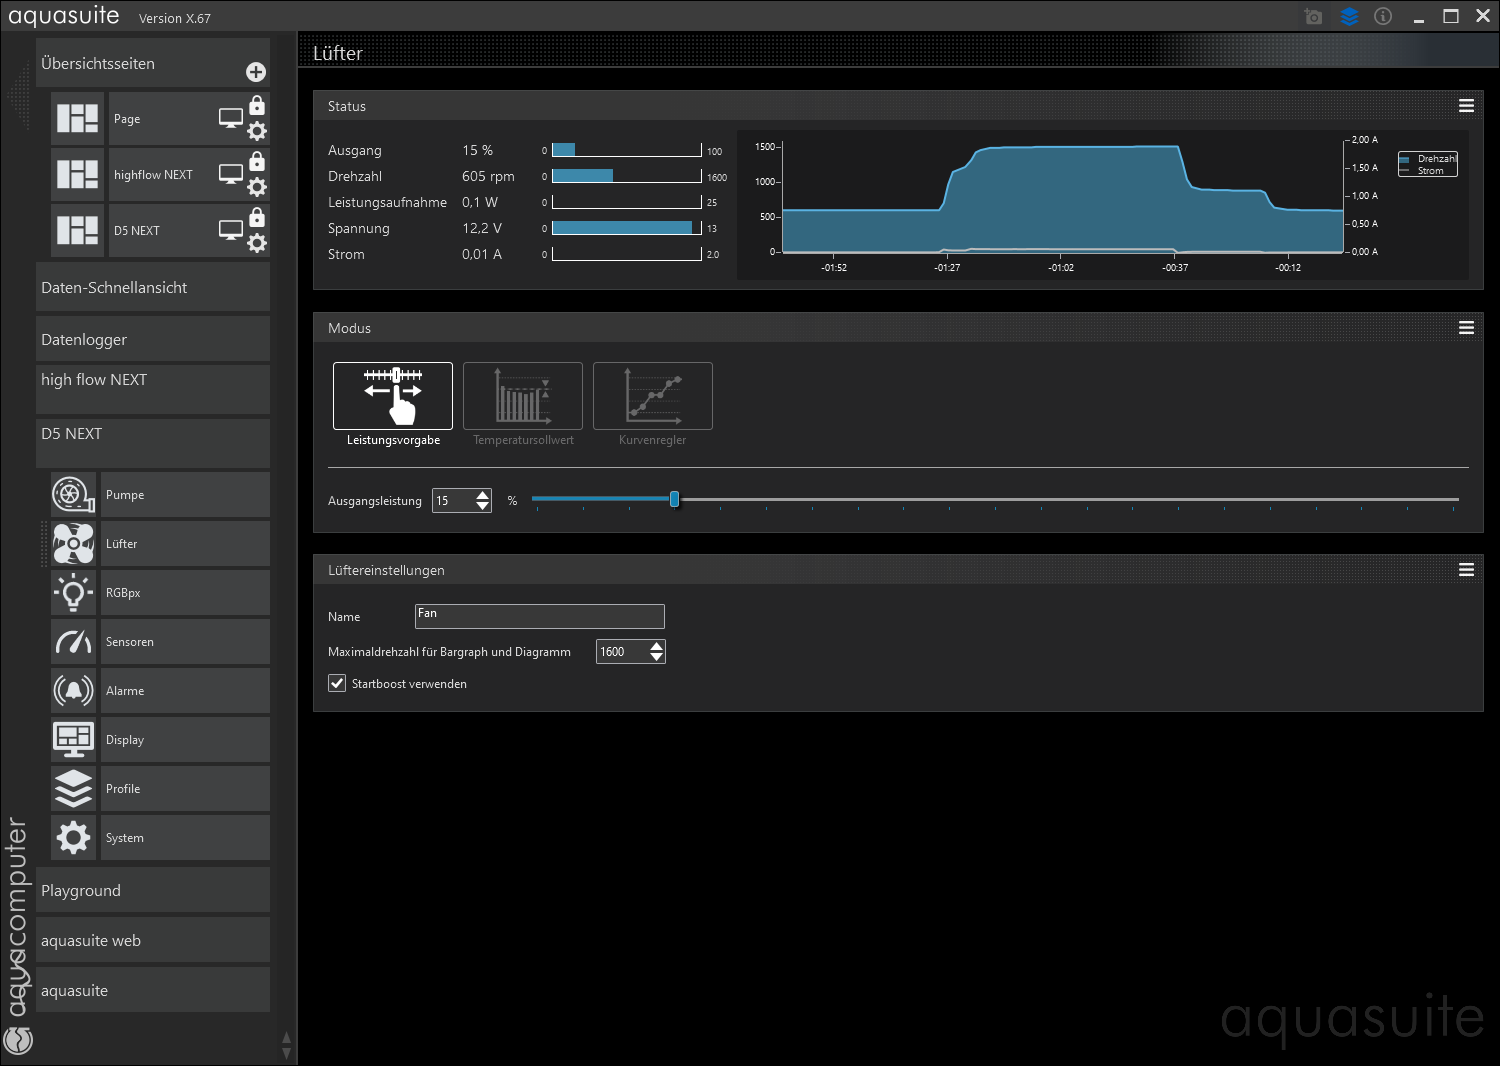The width and height of the screenshot is (1500, 1066).
Task: Go to the Profile page
Action: 185,789
